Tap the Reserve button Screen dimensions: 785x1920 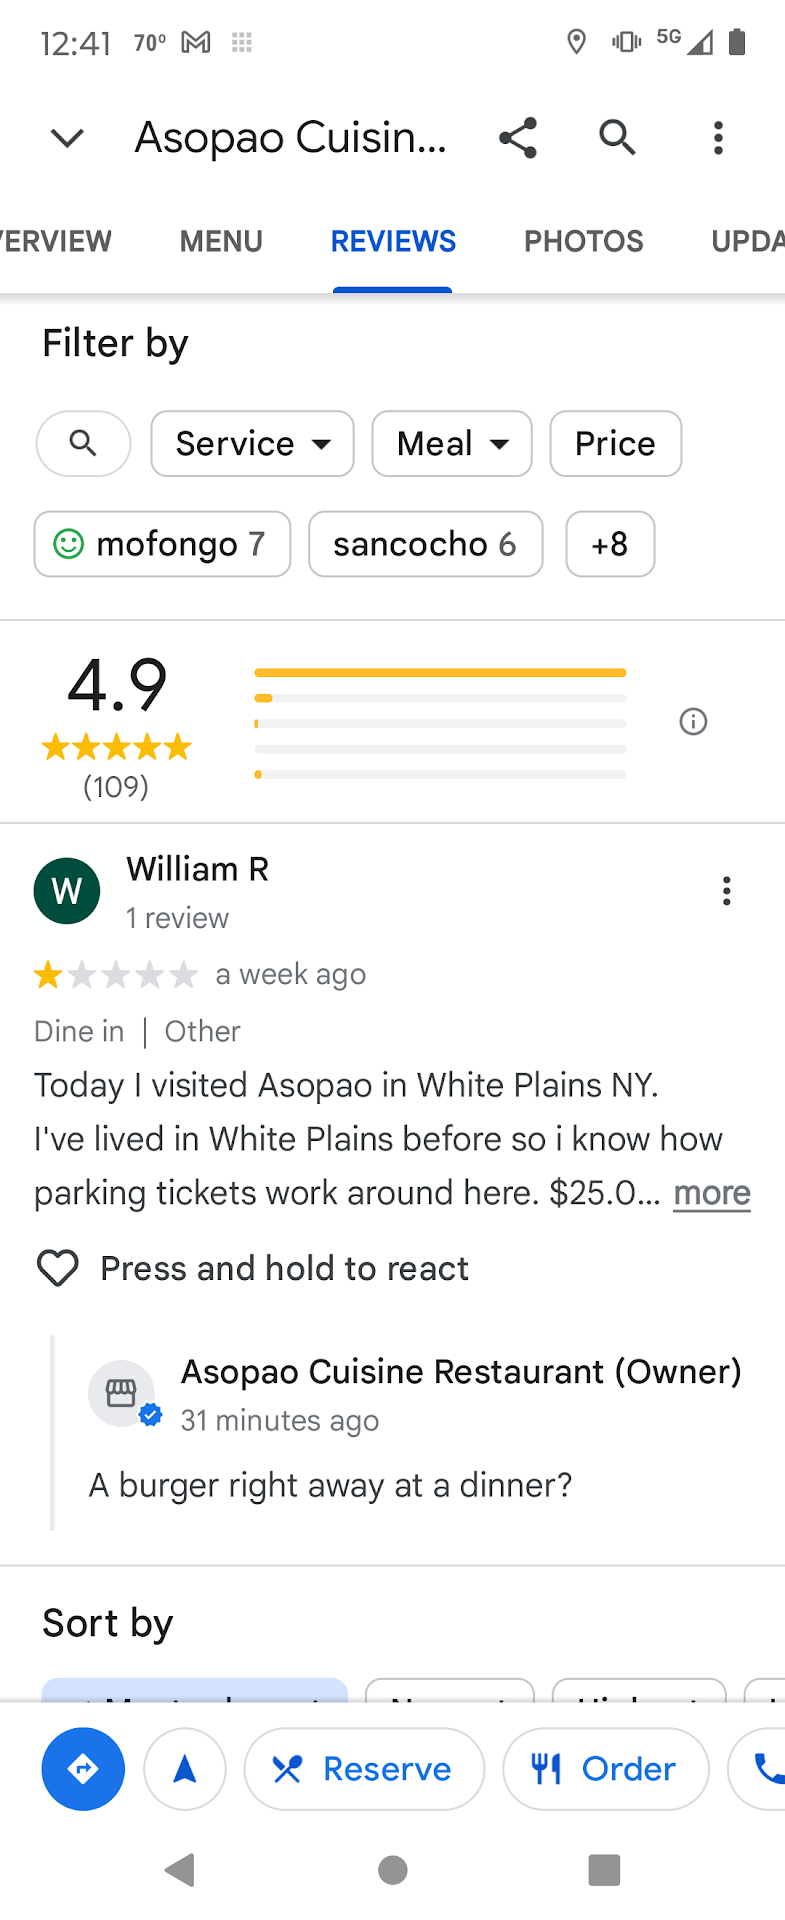point(364,1769)
